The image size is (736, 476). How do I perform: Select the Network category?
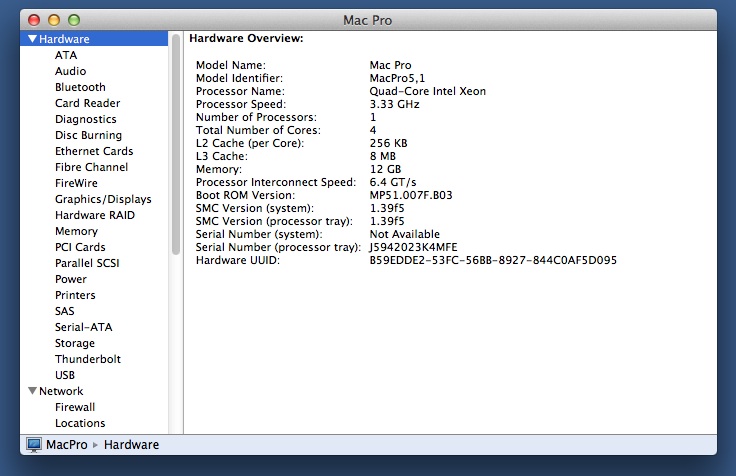point(61,391)
